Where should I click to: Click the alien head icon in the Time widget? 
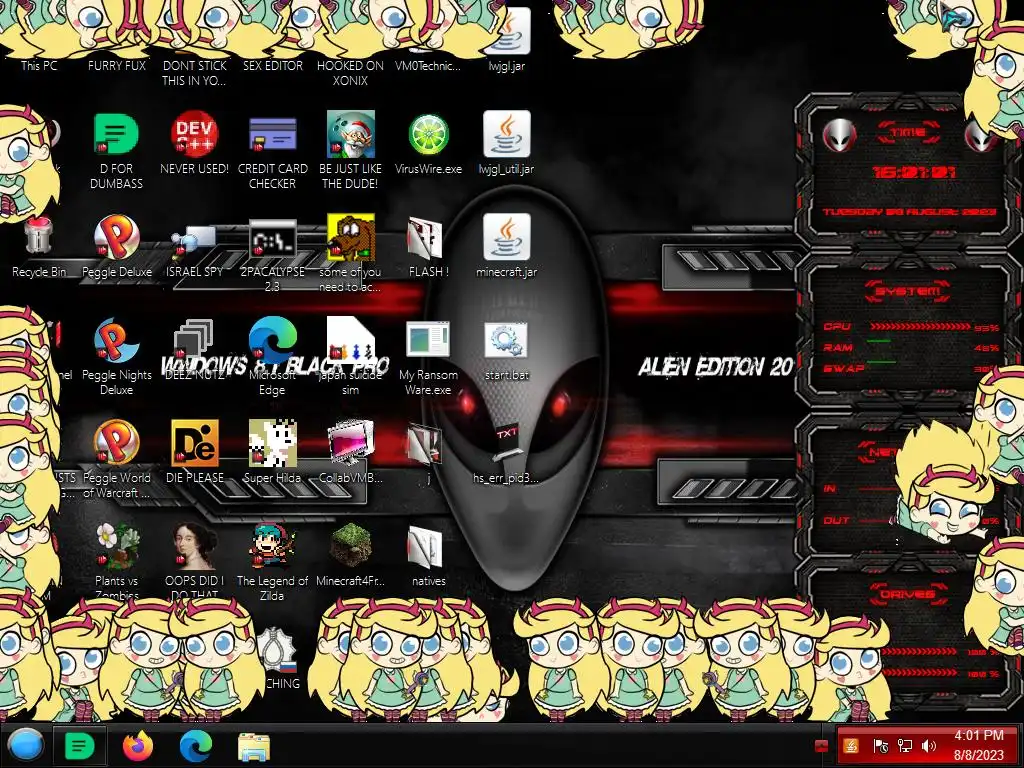839,135
